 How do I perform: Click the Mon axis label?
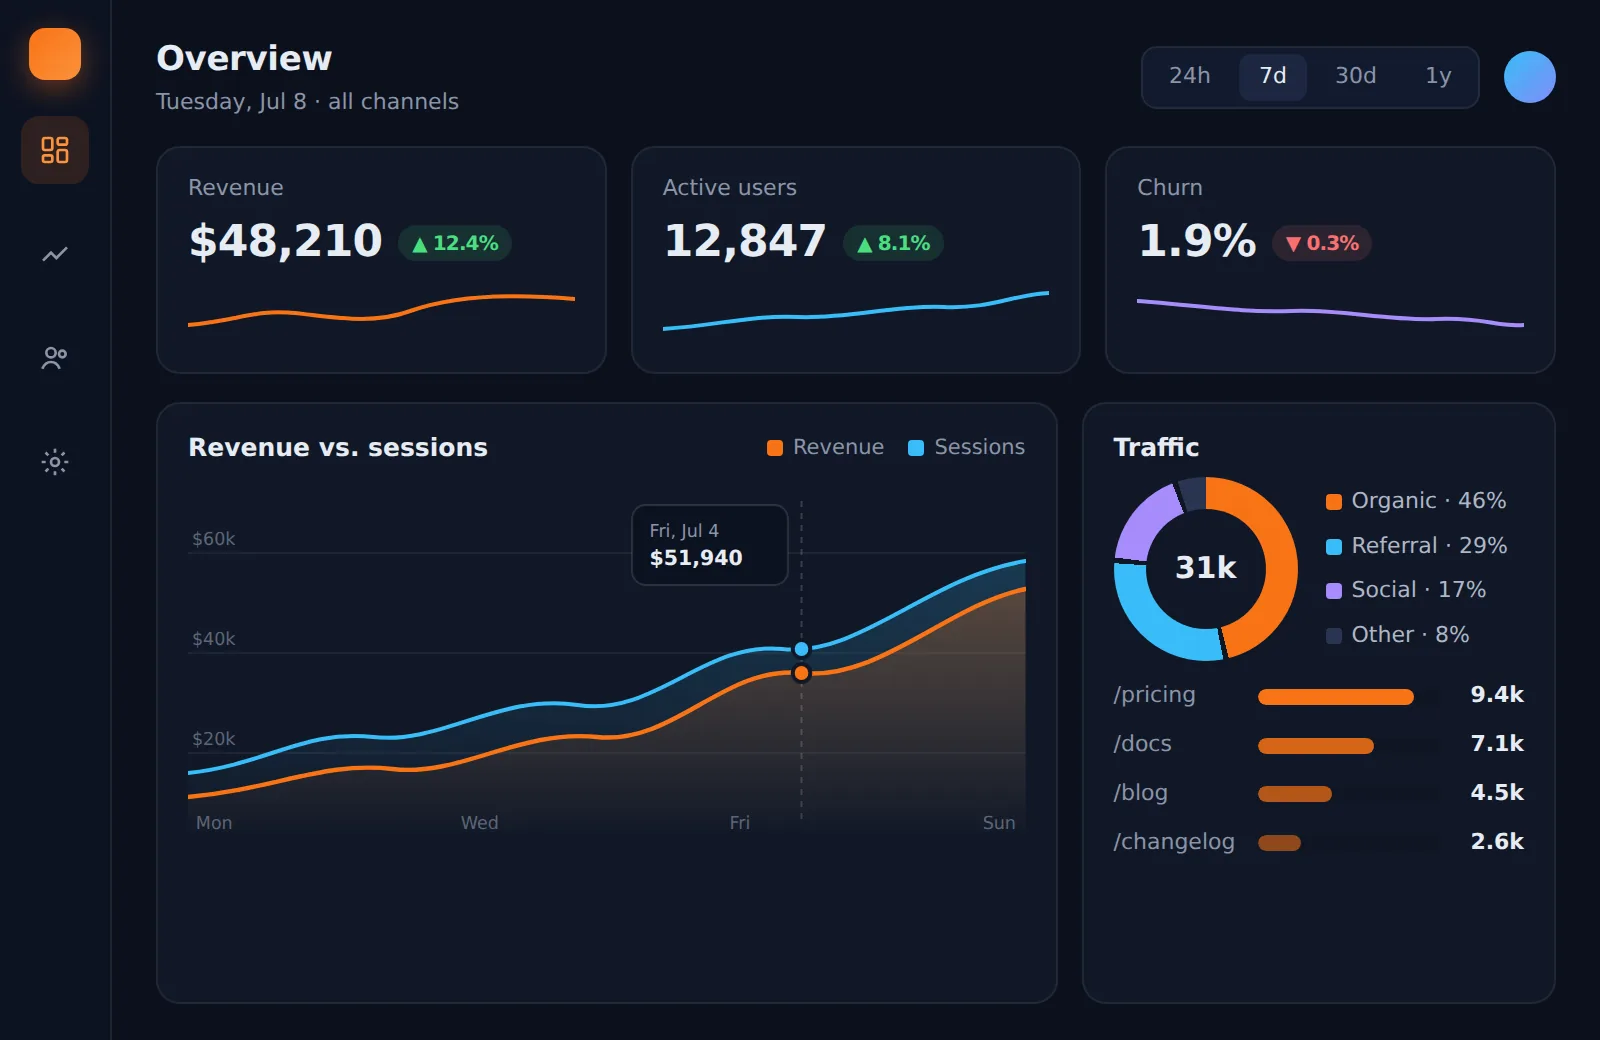click(214, 823)
